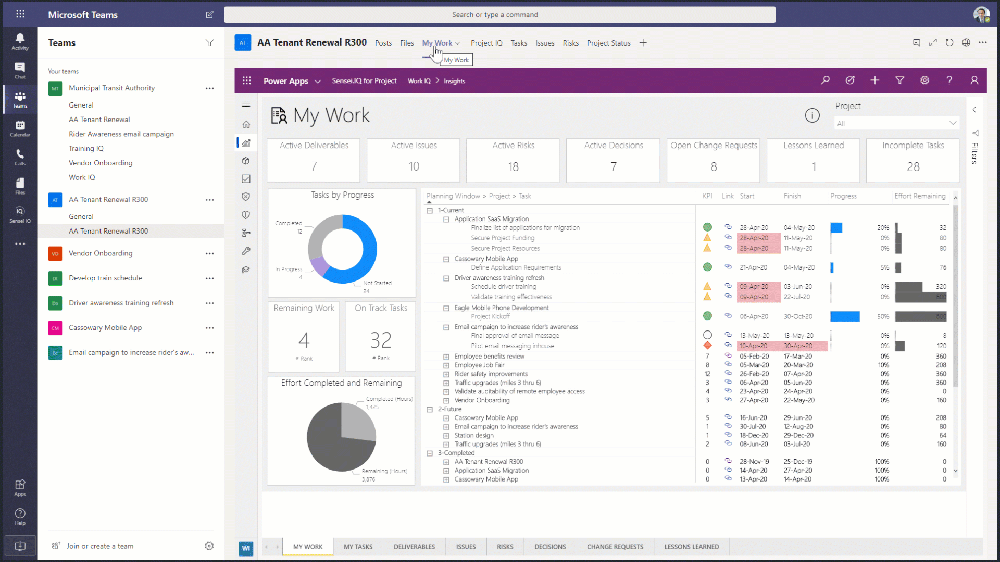The width and height of the screenshot is (1000, 562).
Task: Toggle the app side navigation hamburger
Action: pos(246,107)
